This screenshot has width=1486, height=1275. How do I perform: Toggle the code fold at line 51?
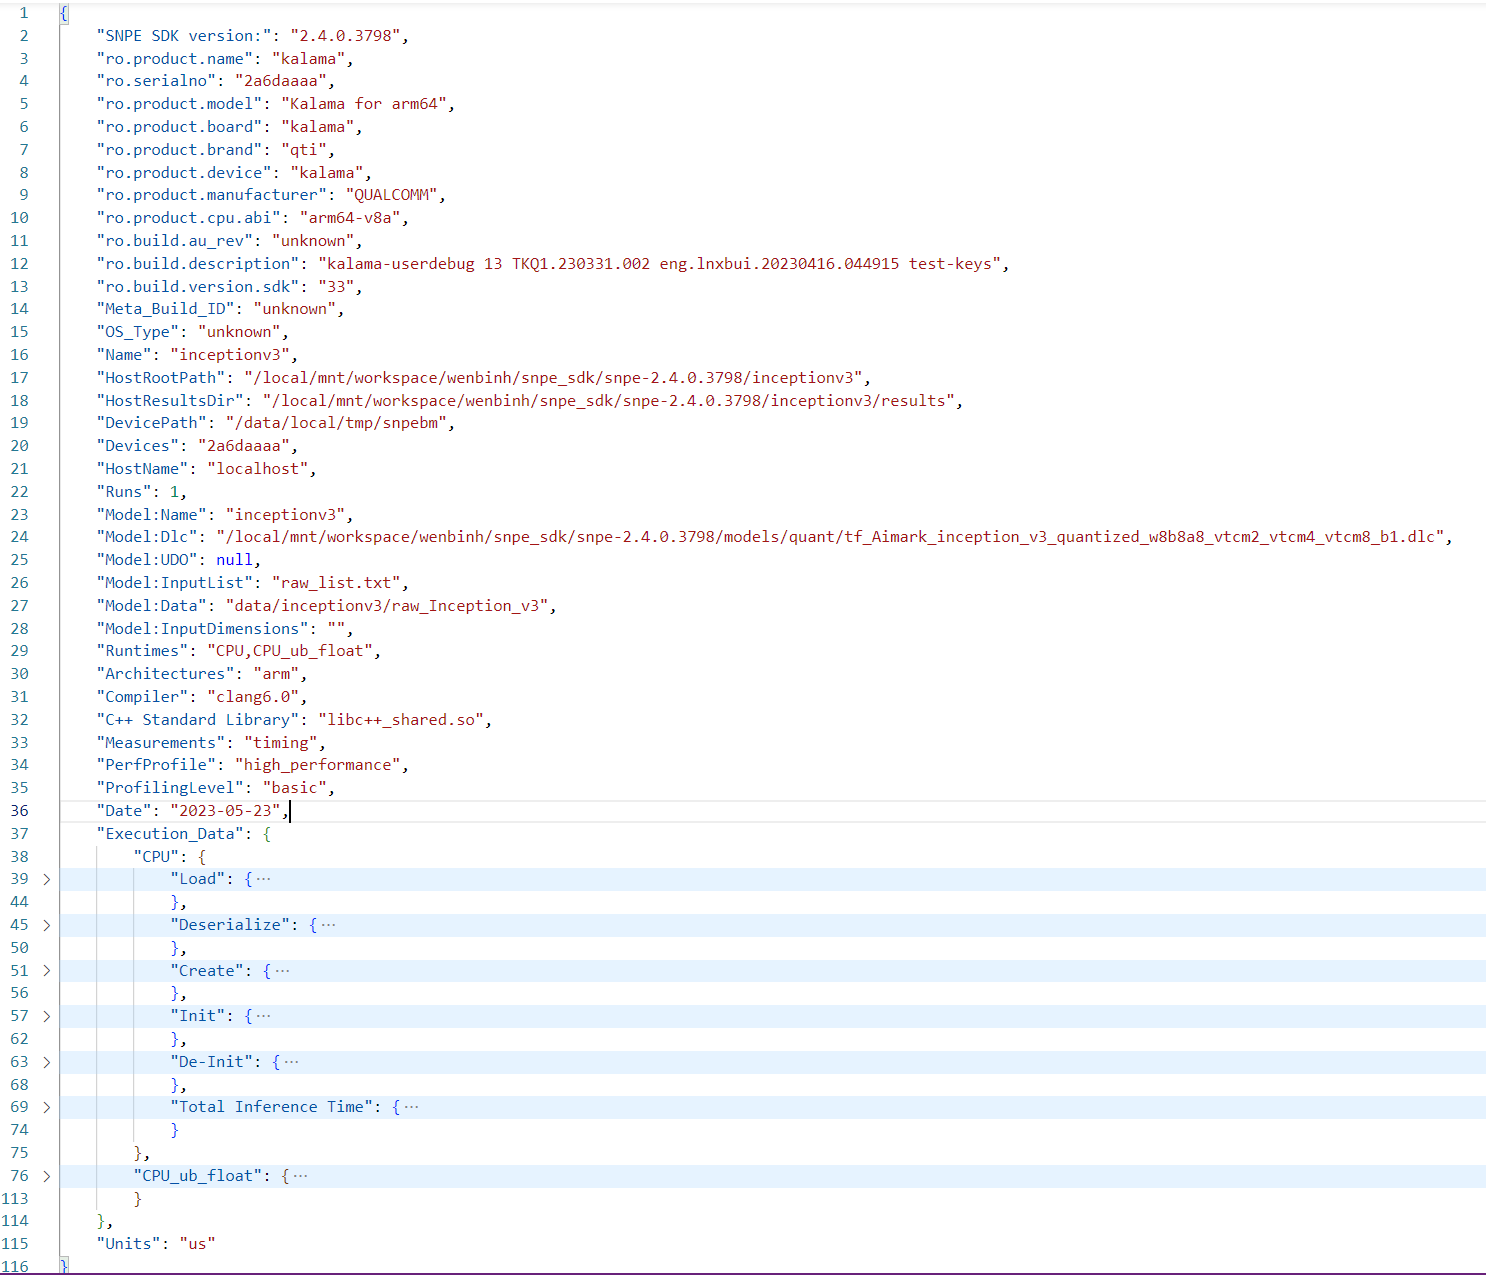tap(46, 970)
